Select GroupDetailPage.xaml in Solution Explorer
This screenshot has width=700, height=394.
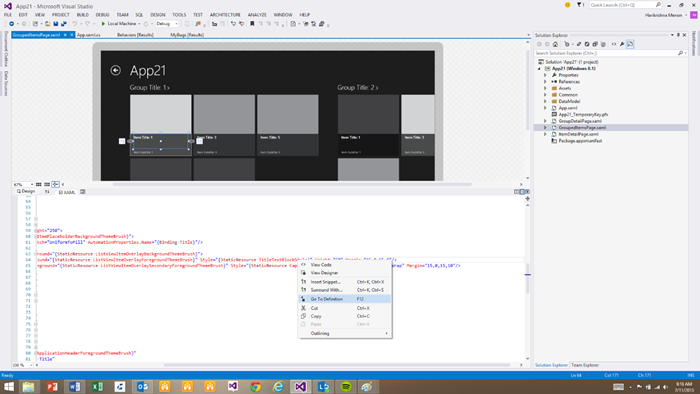[x=580, y=121]
